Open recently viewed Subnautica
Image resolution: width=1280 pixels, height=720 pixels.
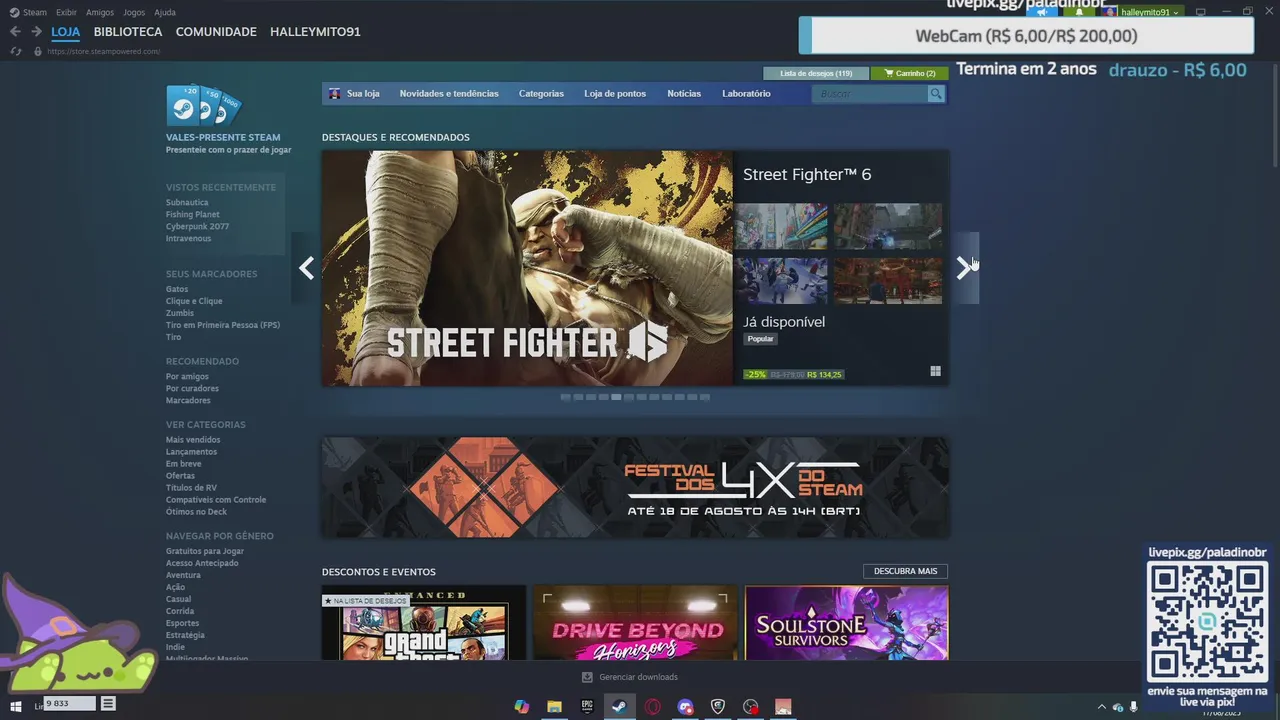click(187, 202)
